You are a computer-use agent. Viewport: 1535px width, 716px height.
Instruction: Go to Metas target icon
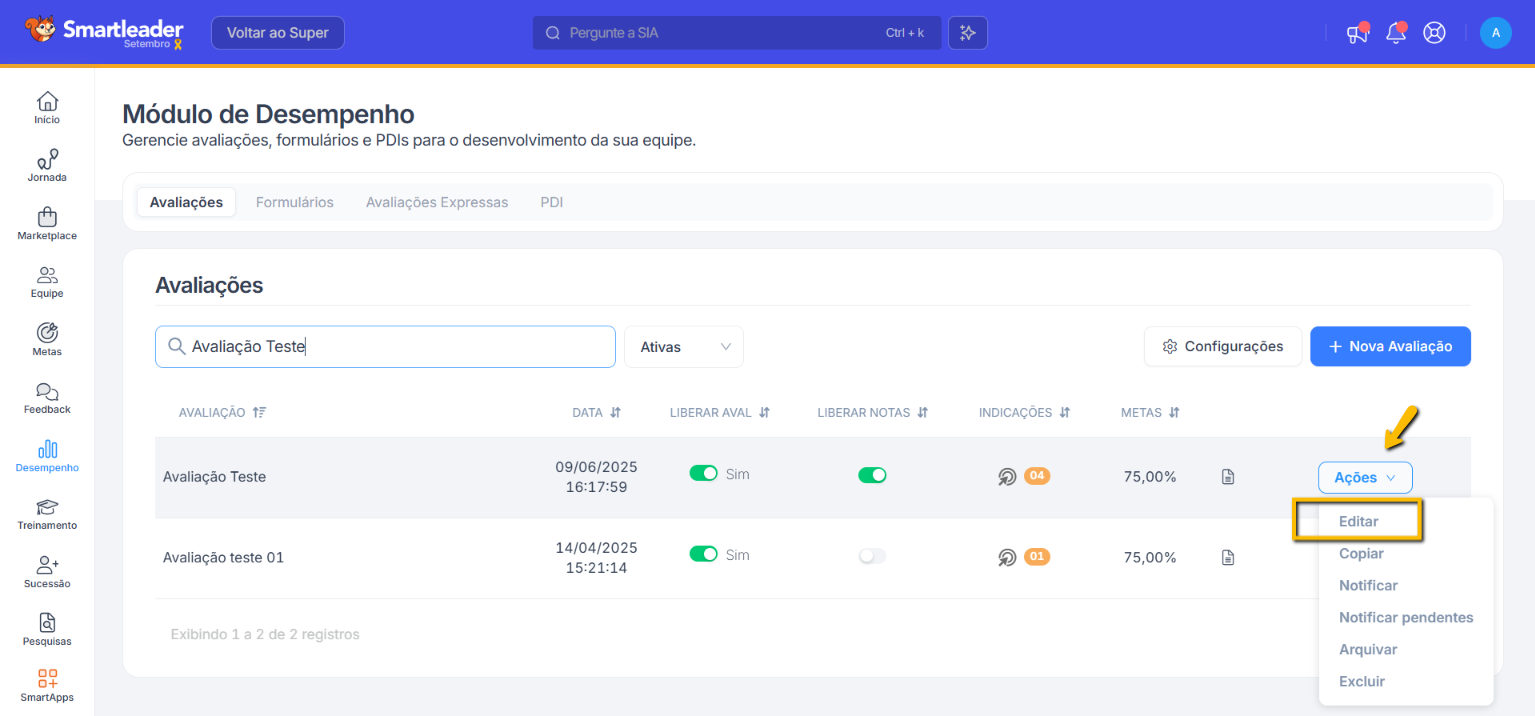point(47,333)
